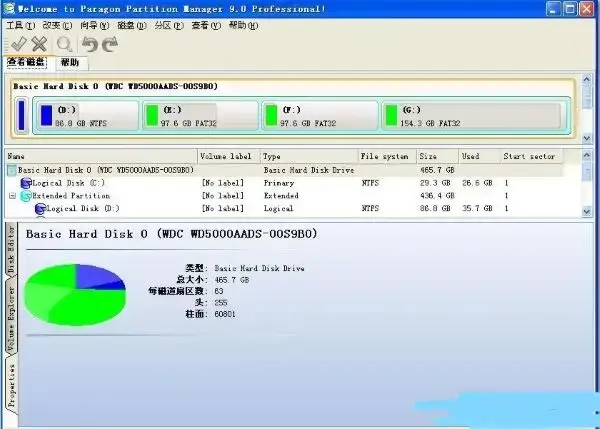Click the Apply checkmark toolbar icon
Viewport: 600px width, 429px height.
pyautogui.click(x=18, y=44)
